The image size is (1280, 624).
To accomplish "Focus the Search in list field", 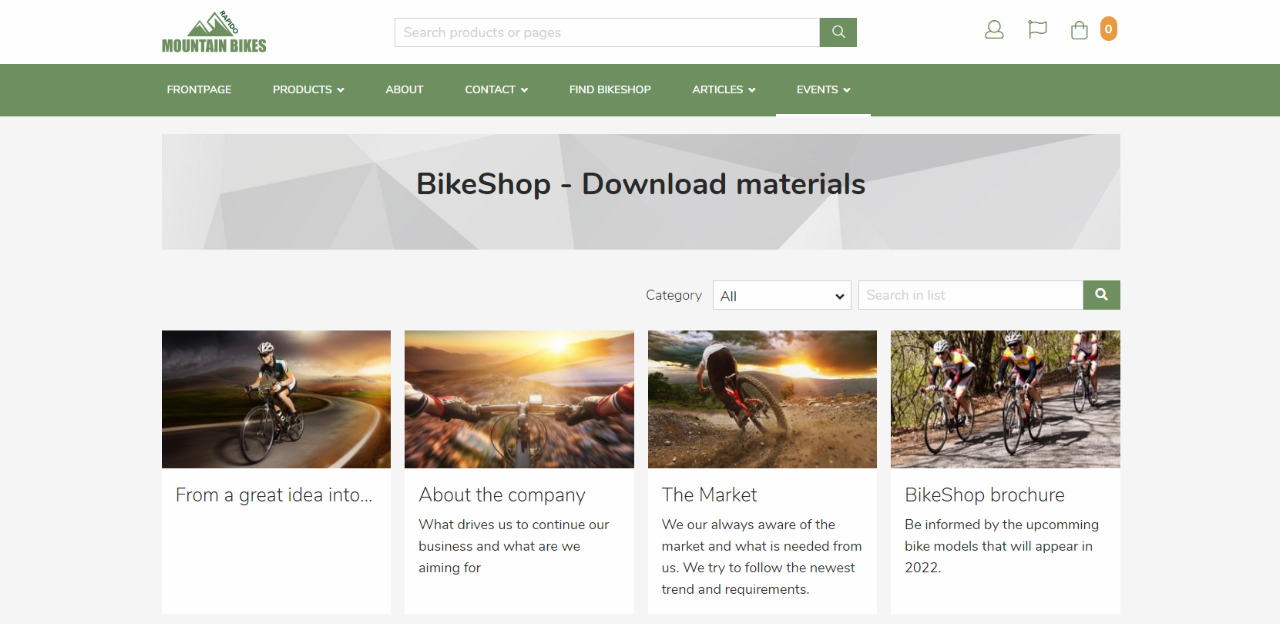I will (970, 295).
